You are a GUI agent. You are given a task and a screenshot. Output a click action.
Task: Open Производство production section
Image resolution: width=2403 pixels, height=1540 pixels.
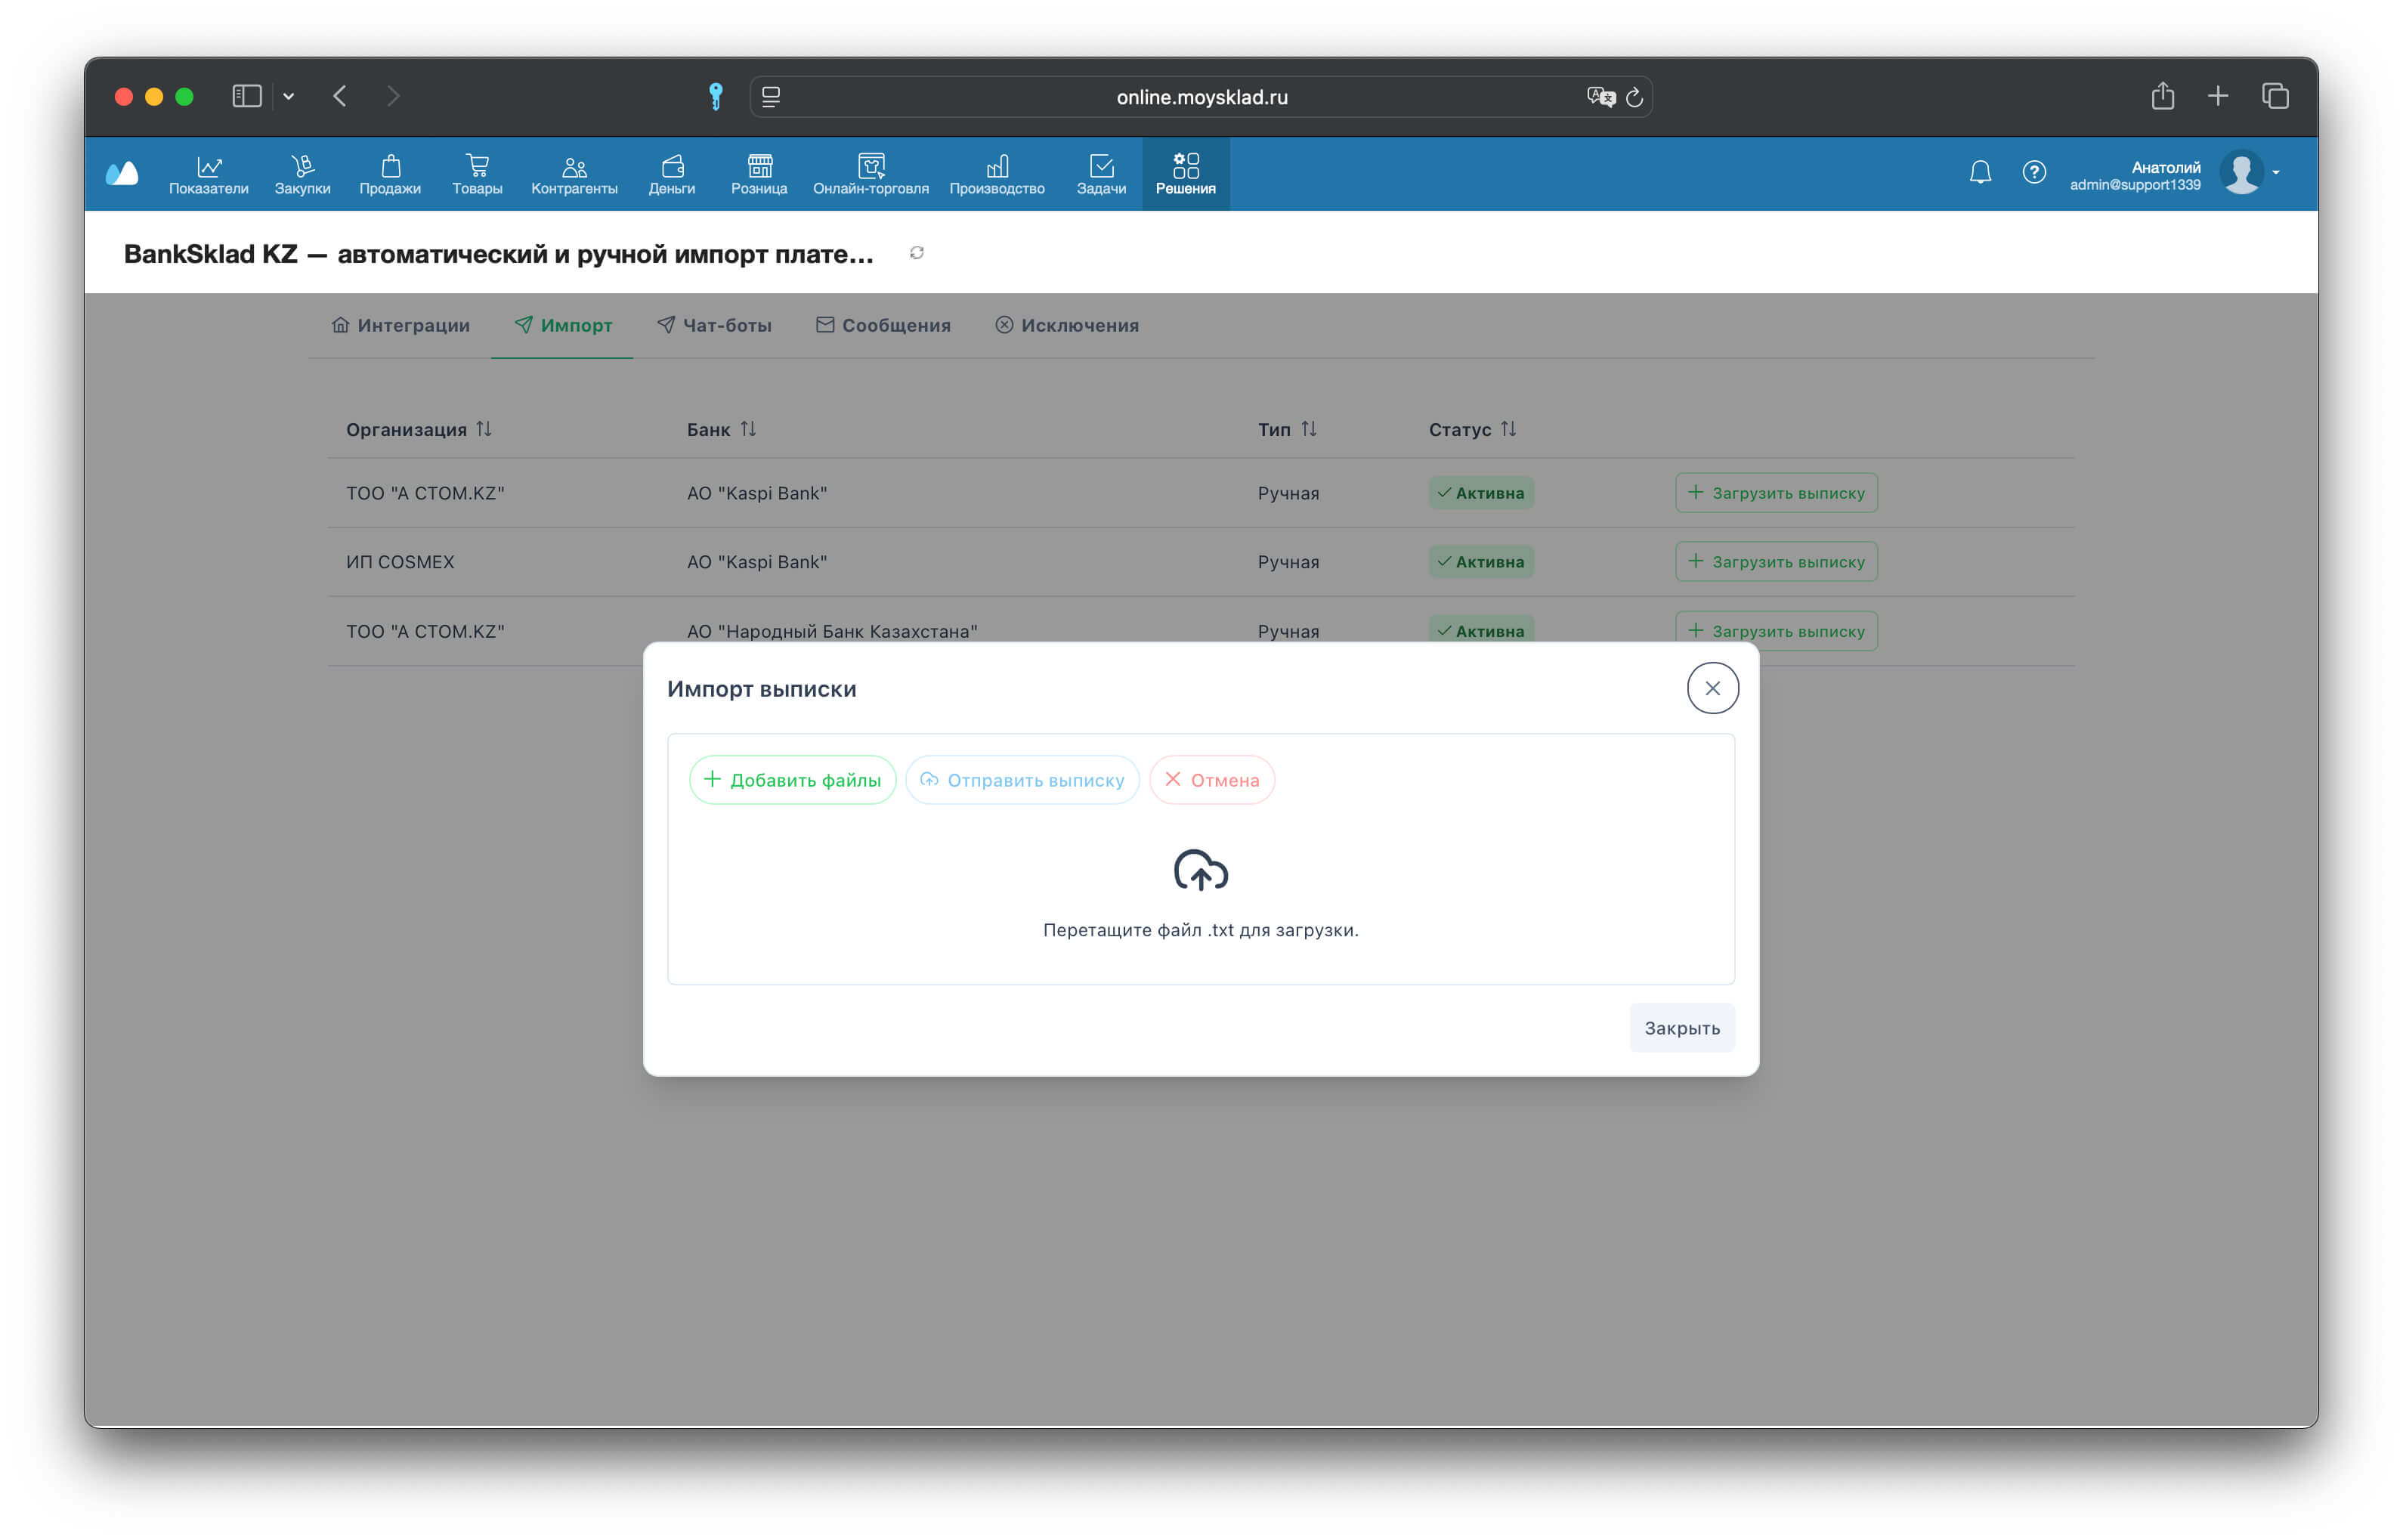pos(997,175)
